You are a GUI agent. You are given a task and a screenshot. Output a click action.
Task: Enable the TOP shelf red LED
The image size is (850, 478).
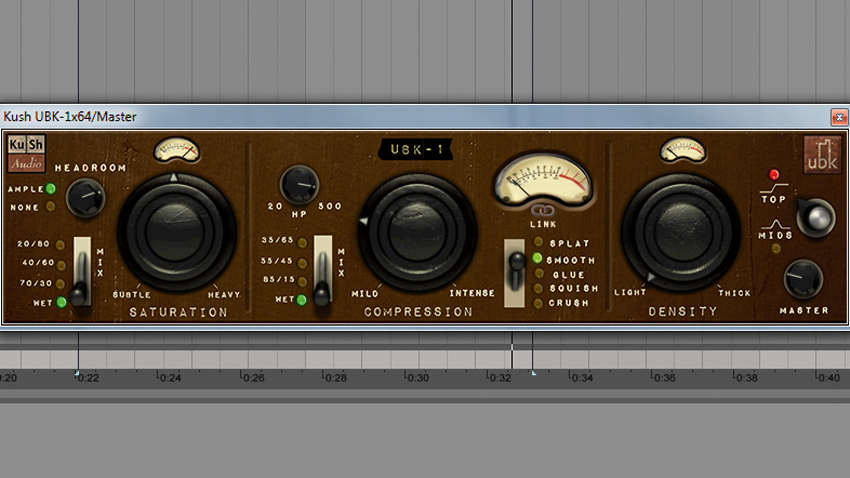point(774,175)
